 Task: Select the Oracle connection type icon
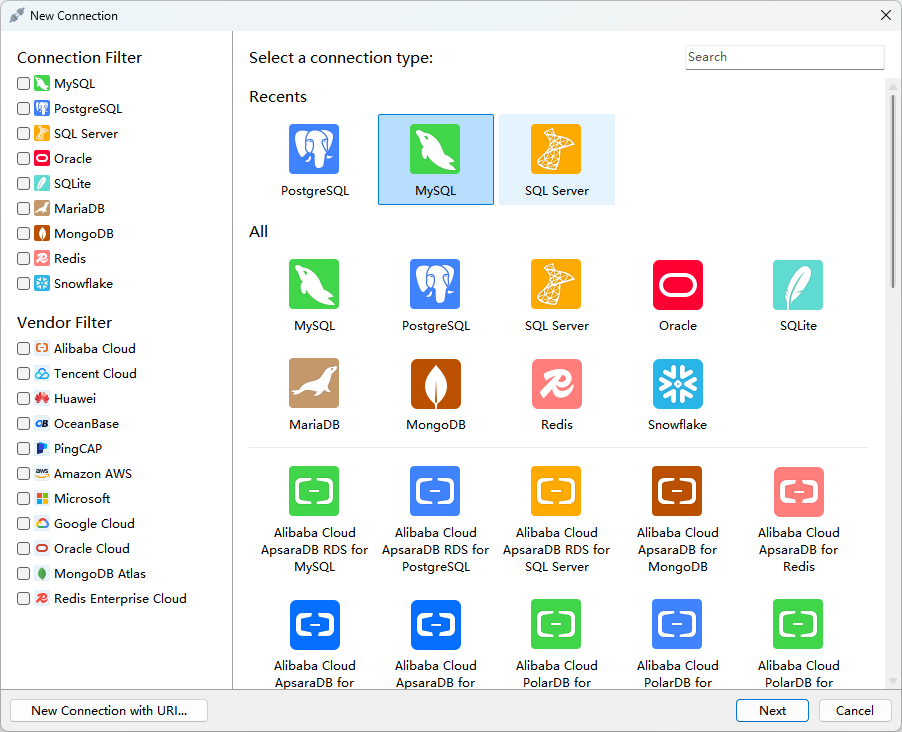coord(678,285)
